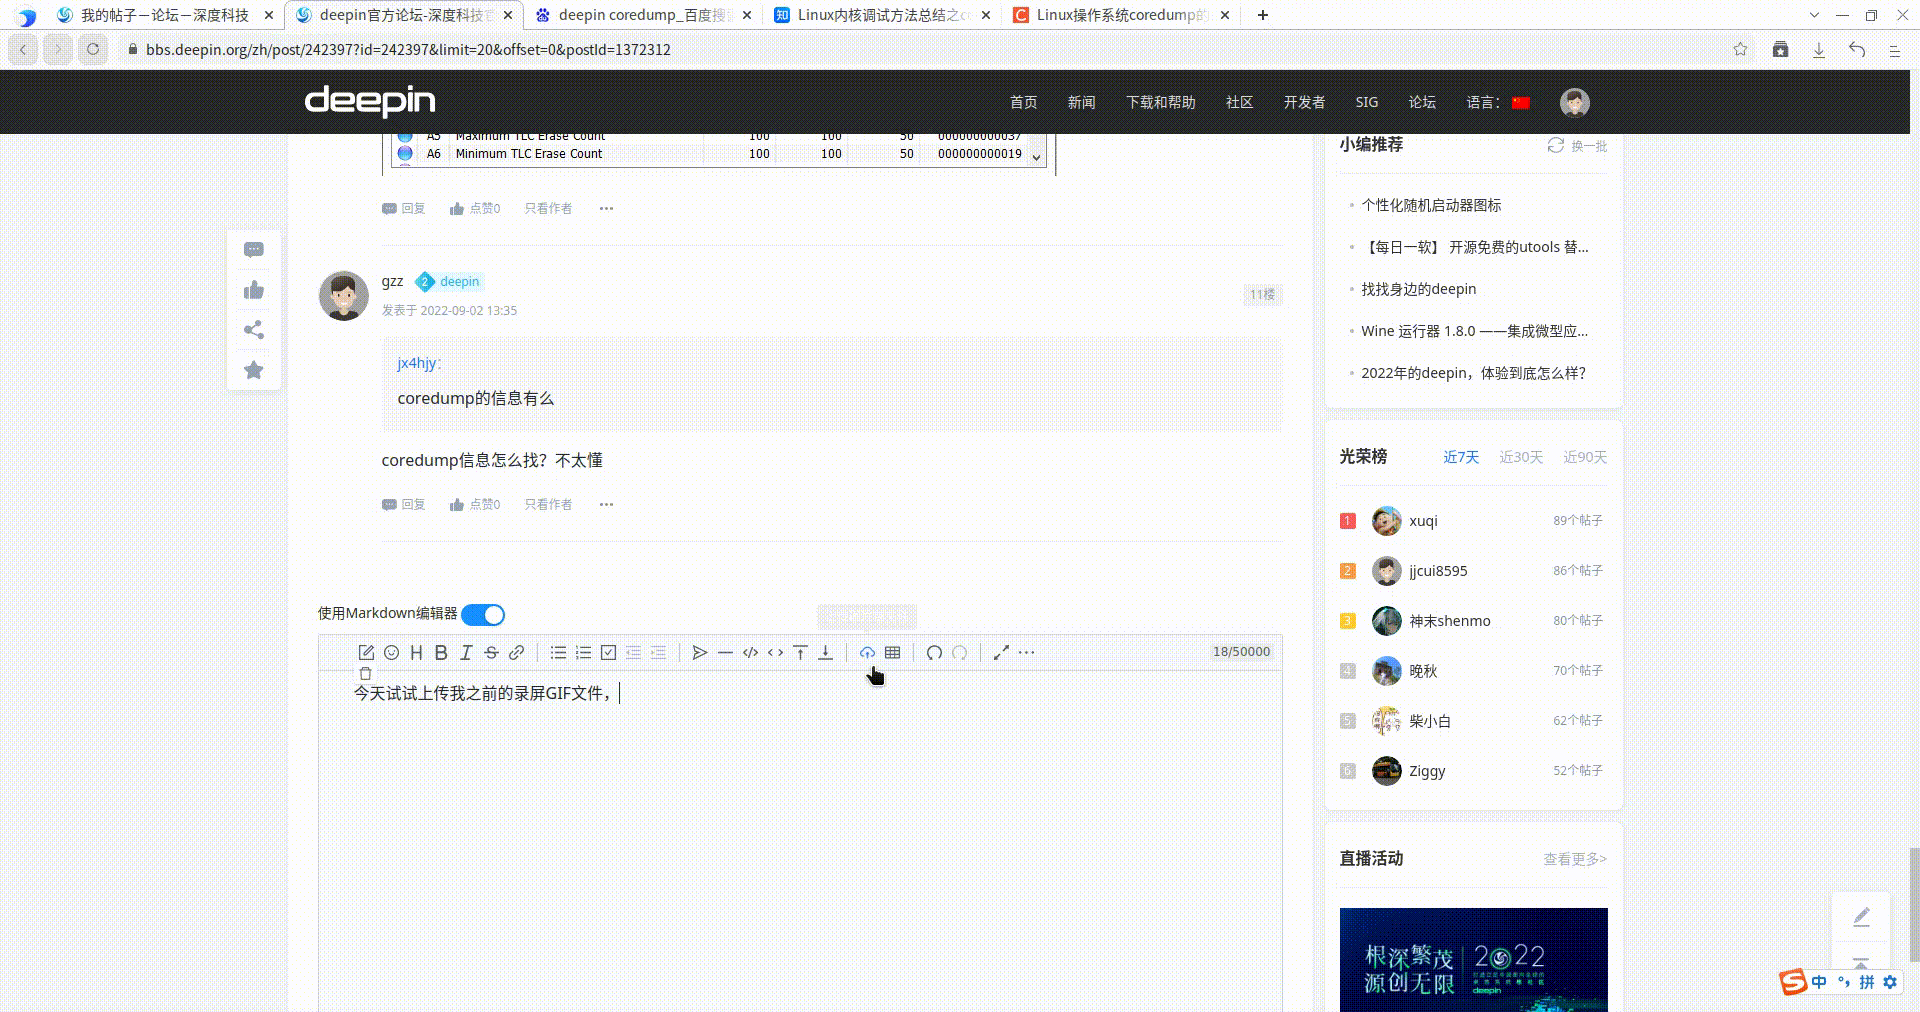The height and width of the screenshot is (1012, 1920).
Task: Switch to the 近30天 tab in 光荣榜
Action: point(1521,457)
